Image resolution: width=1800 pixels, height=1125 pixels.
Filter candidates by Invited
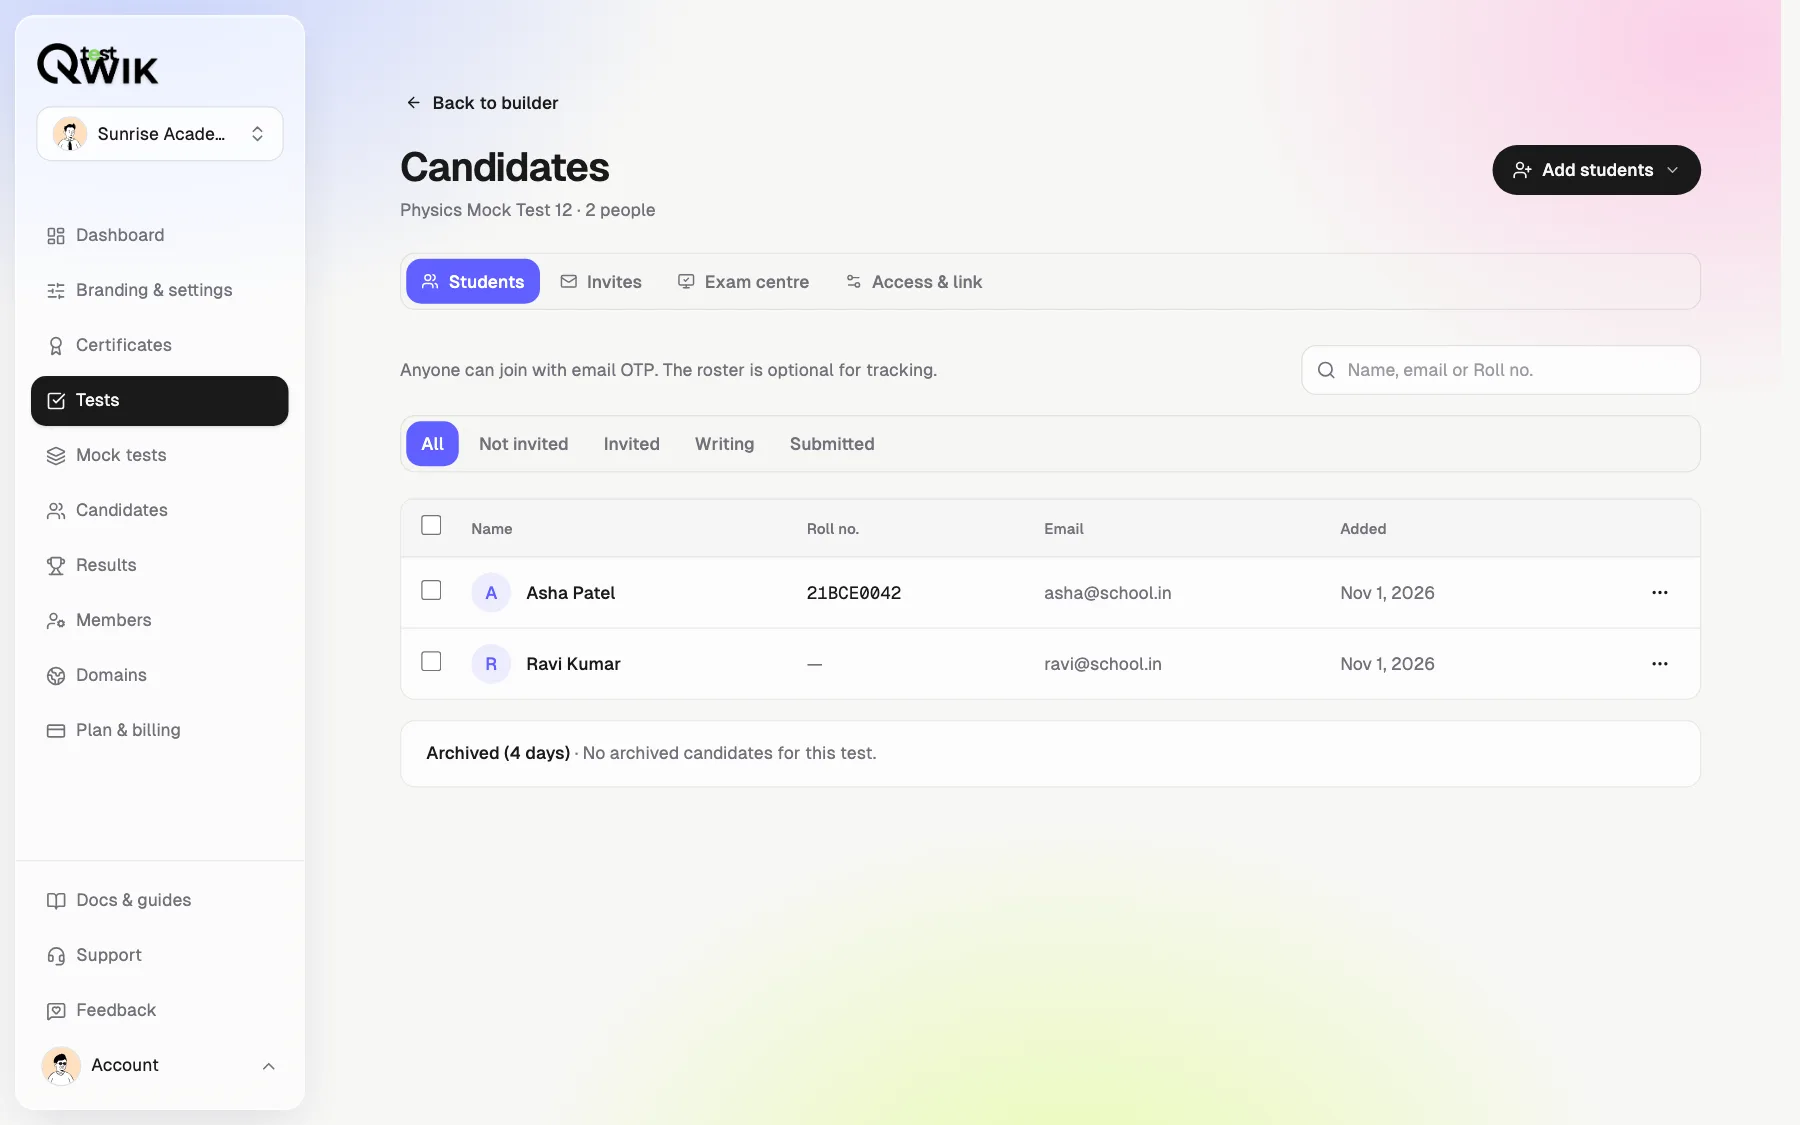coord(631,444)
